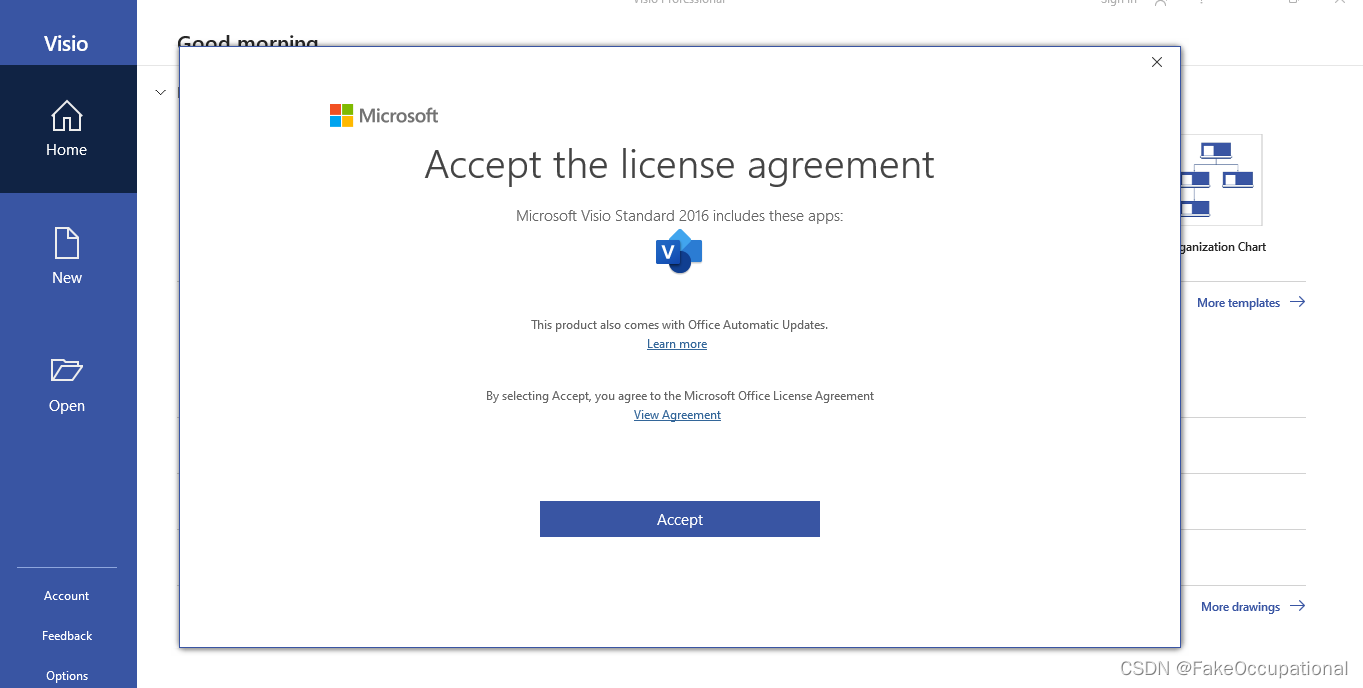This screenshot has height=688, width=1363.
Task: Go to the Open page in sidebar
Action: [67, 385]
